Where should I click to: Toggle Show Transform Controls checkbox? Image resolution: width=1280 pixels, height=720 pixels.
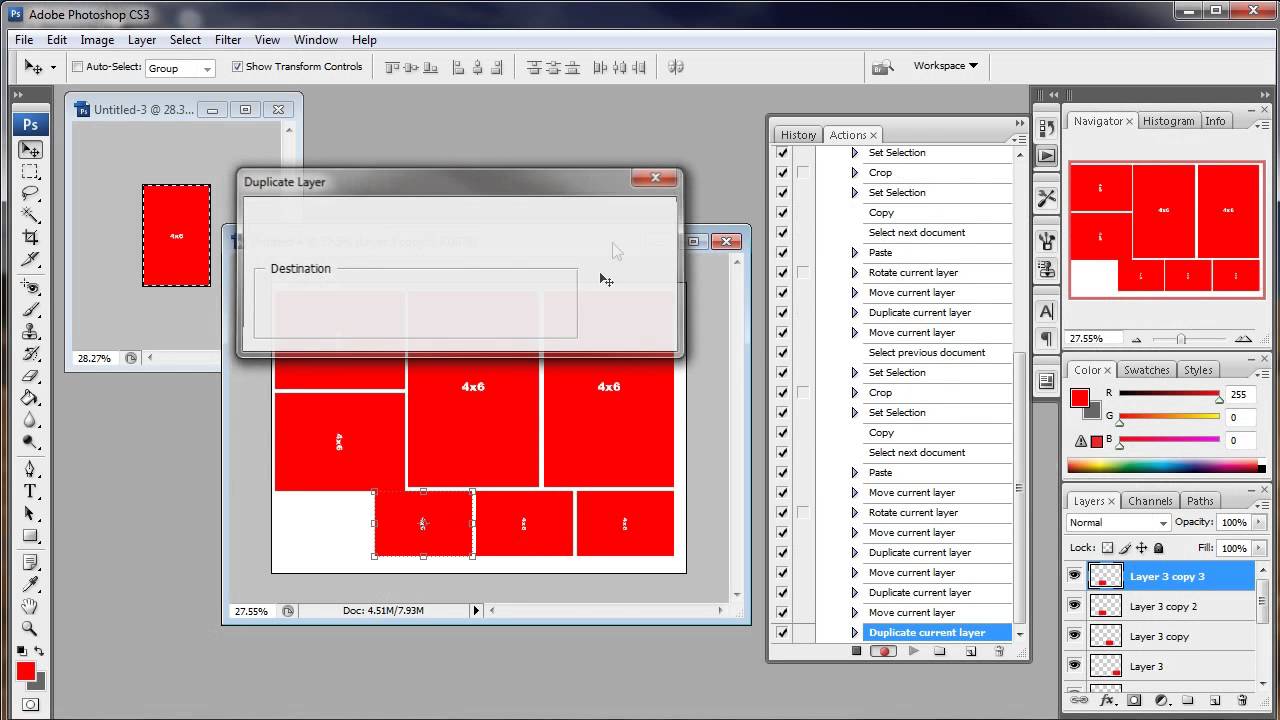(237, 67)
